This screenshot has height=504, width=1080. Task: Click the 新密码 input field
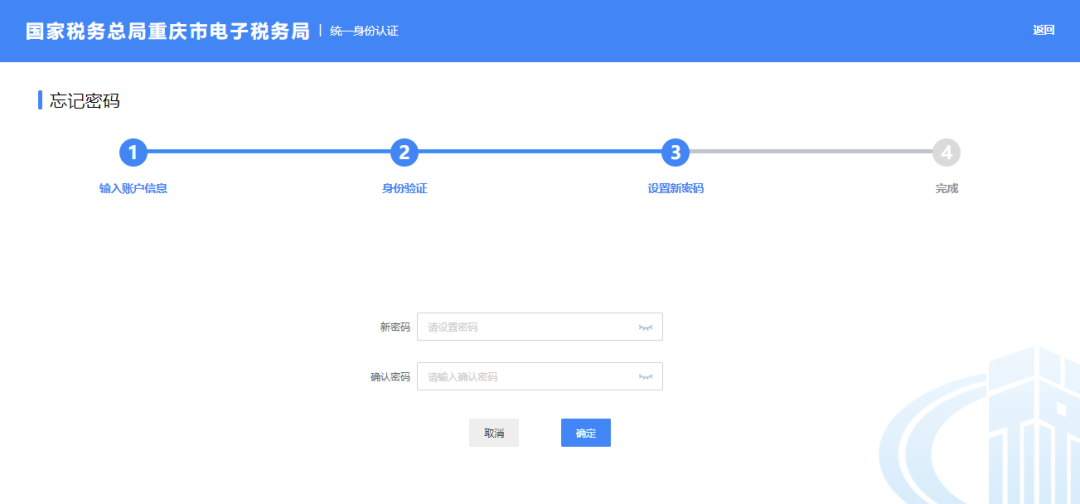click(539, 327)
